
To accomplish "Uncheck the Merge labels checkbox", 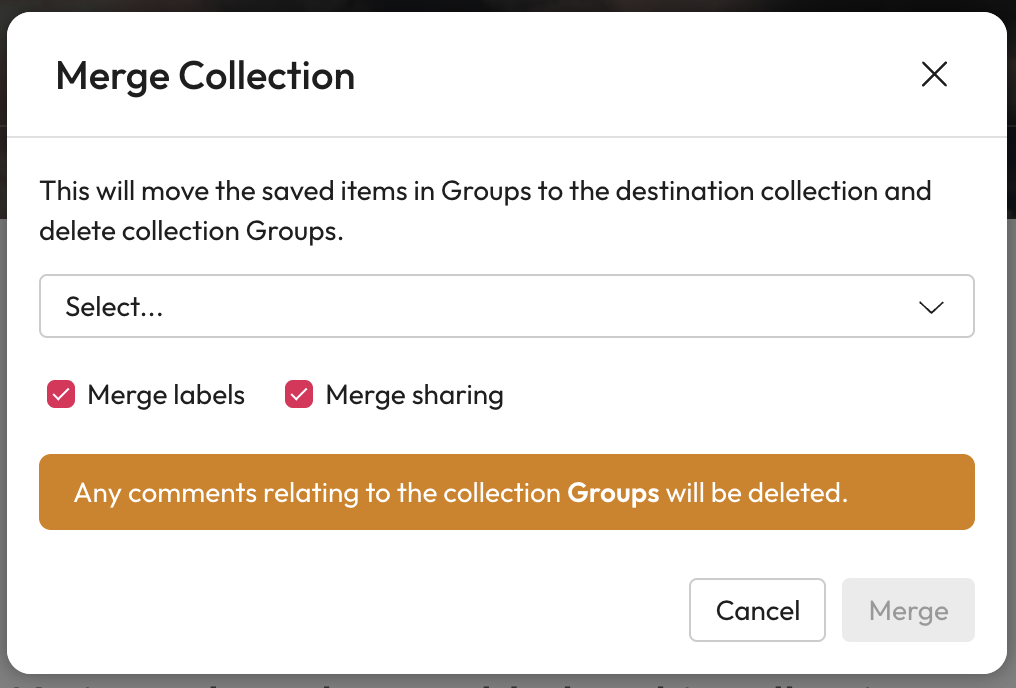I will coord(62,395).
